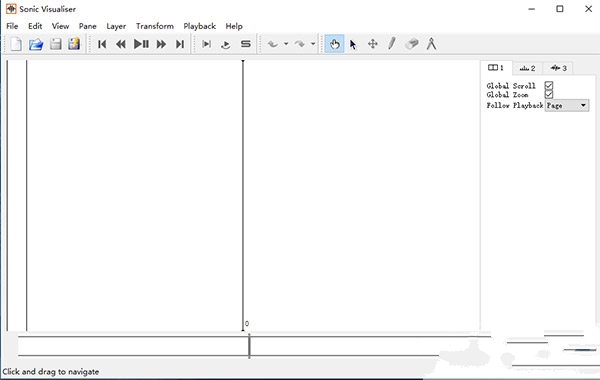This screenshot has width=600, height=380.
Task: Expand the Redo history dropdown arrow
Action: pos(313,44)
